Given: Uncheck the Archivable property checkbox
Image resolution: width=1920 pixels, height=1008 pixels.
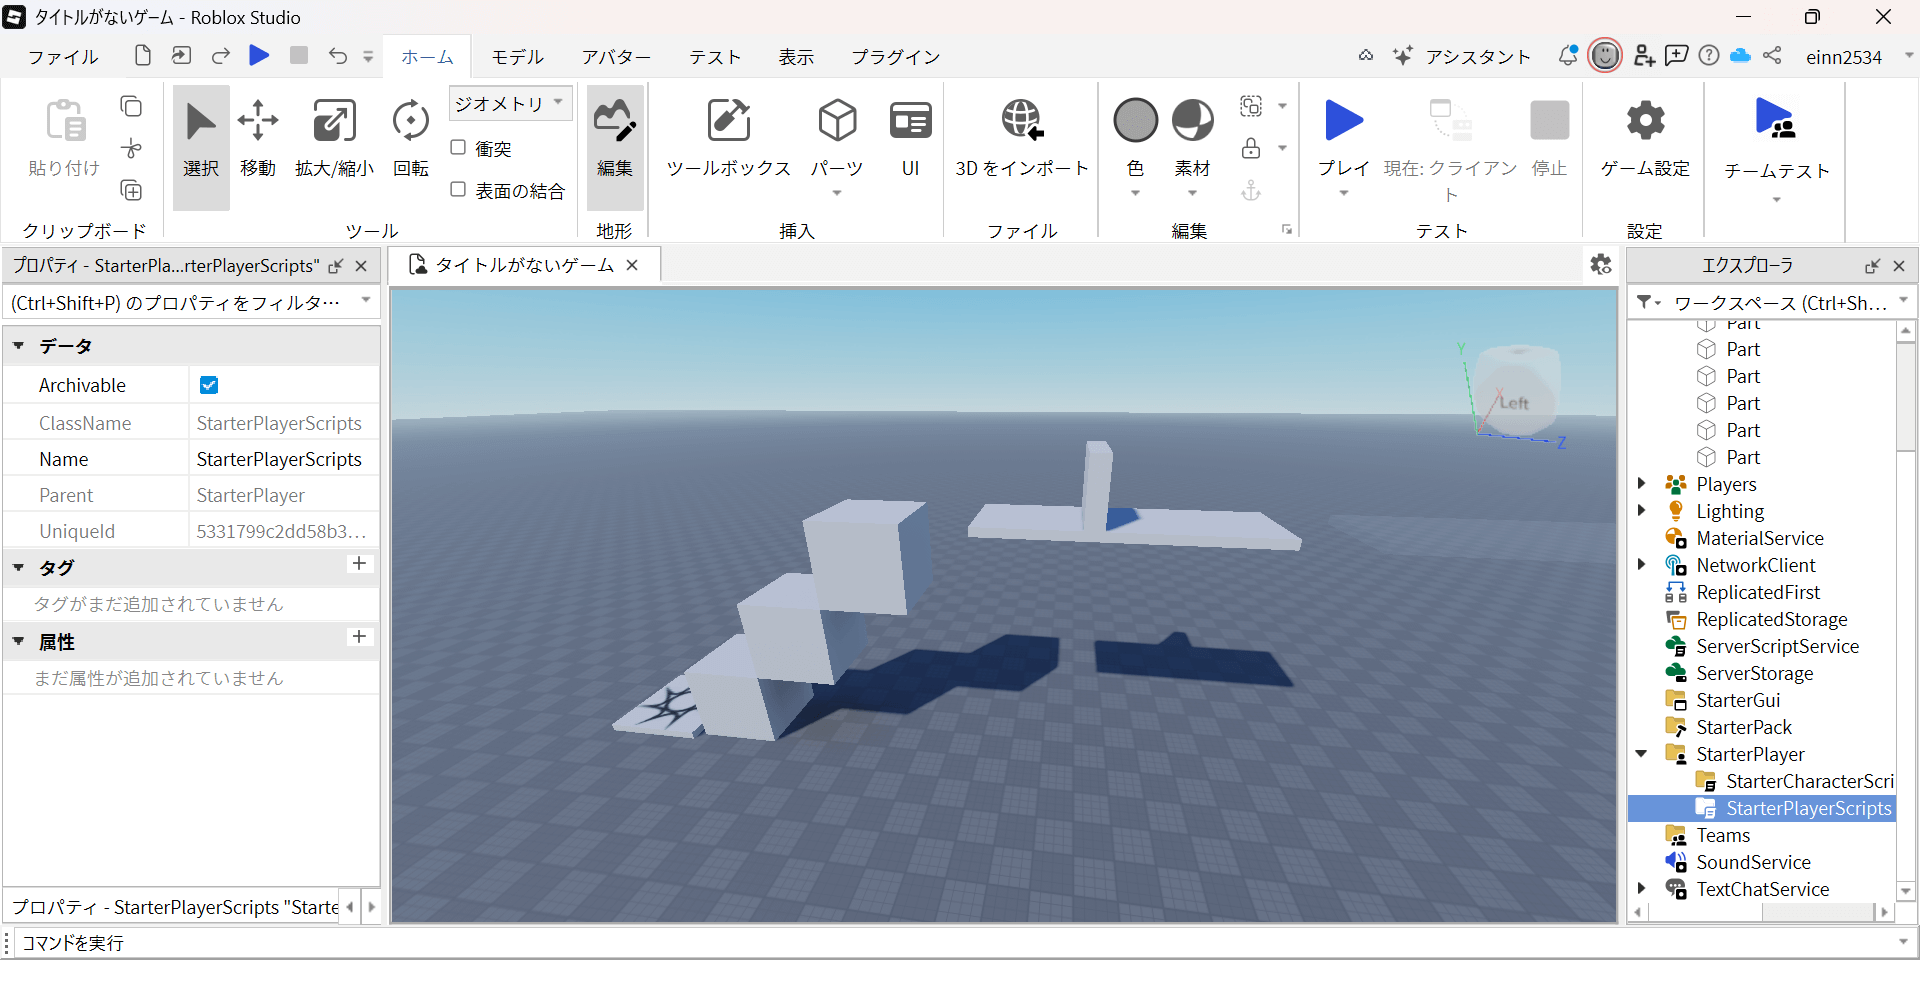Looking at the screenshot, I should pos(209,385).
